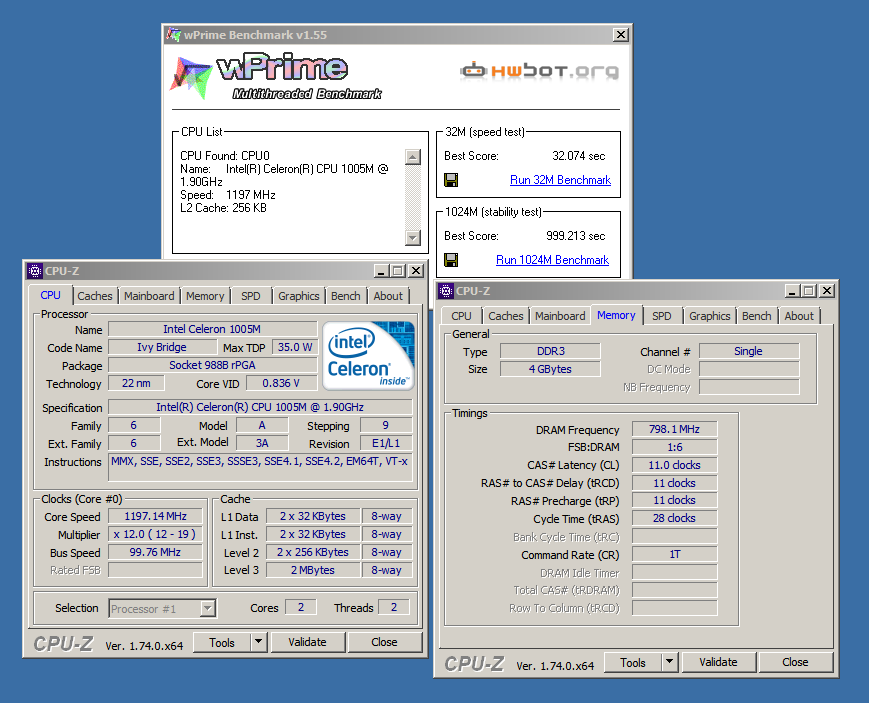The width and height of the screenshot is (869, 703).
Task: Click Close button in left CPU-Z window
Action: pos(384,643)
